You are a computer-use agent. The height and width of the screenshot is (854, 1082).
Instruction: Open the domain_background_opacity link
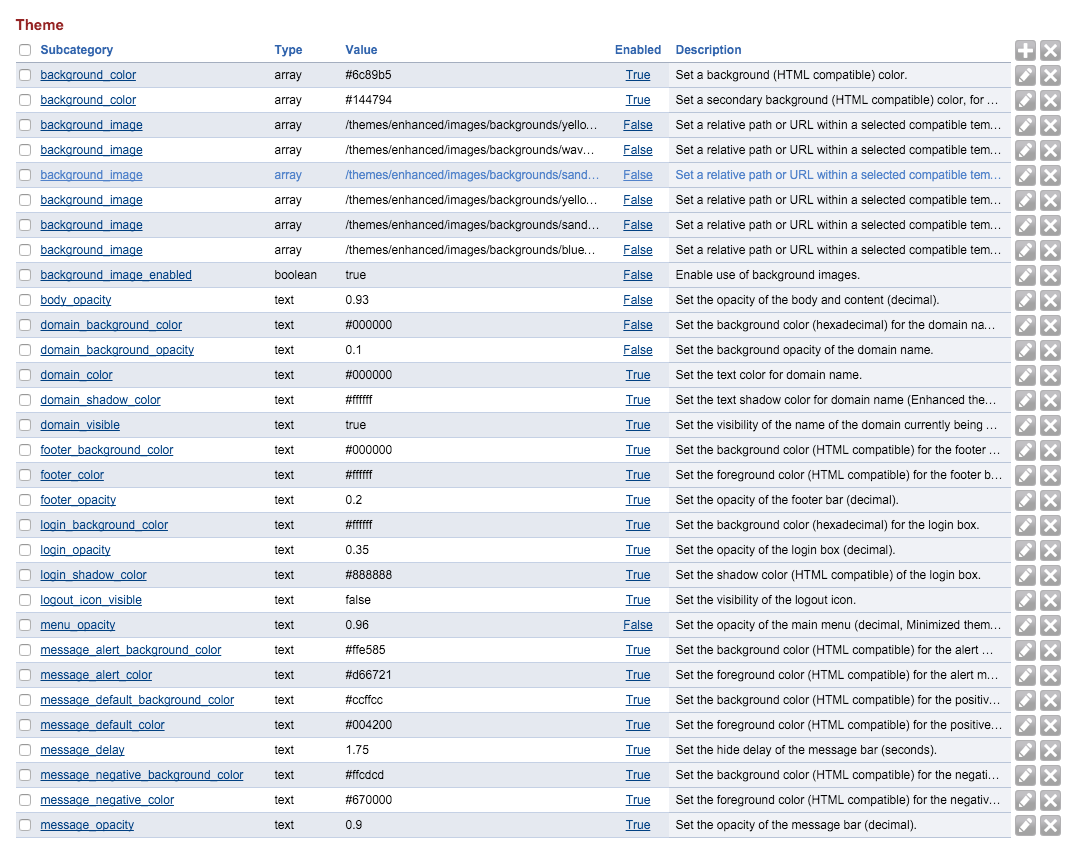[117, 350]
